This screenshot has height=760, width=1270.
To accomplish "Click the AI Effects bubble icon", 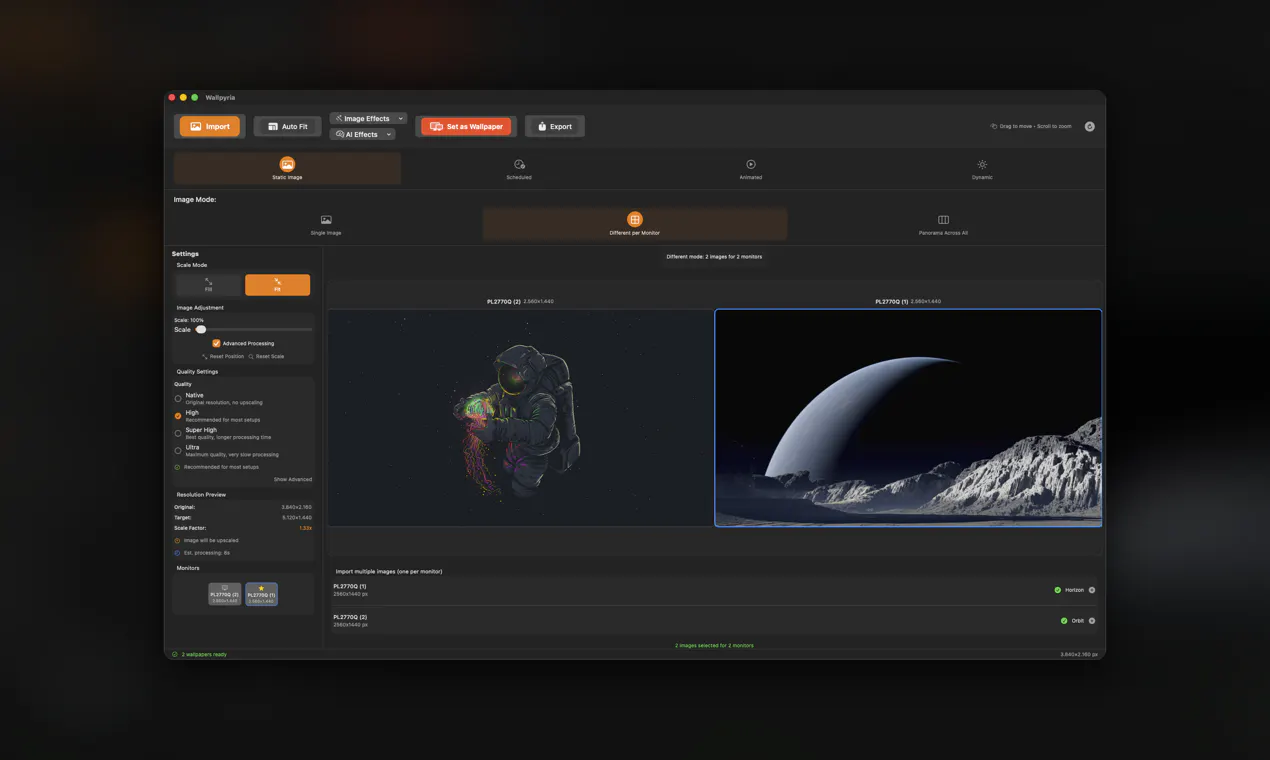I will [340, 134].
